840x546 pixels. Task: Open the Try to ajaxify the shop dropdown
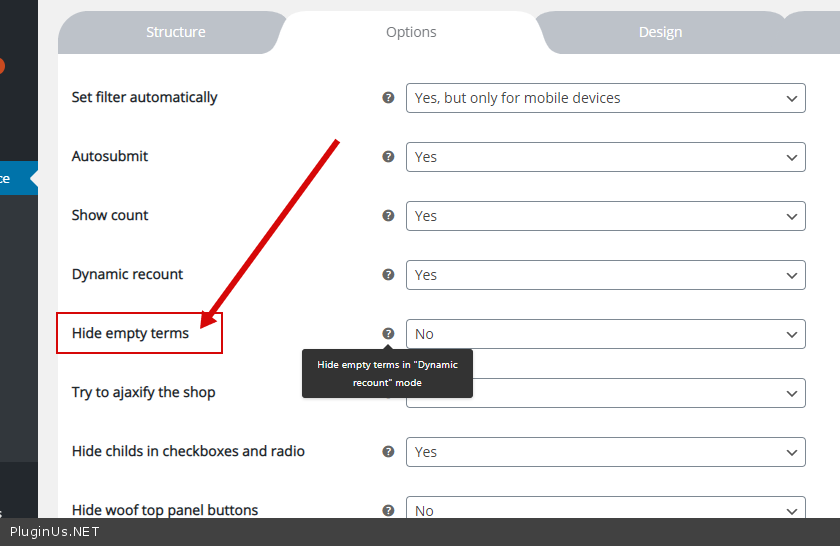tap(640, 393)
